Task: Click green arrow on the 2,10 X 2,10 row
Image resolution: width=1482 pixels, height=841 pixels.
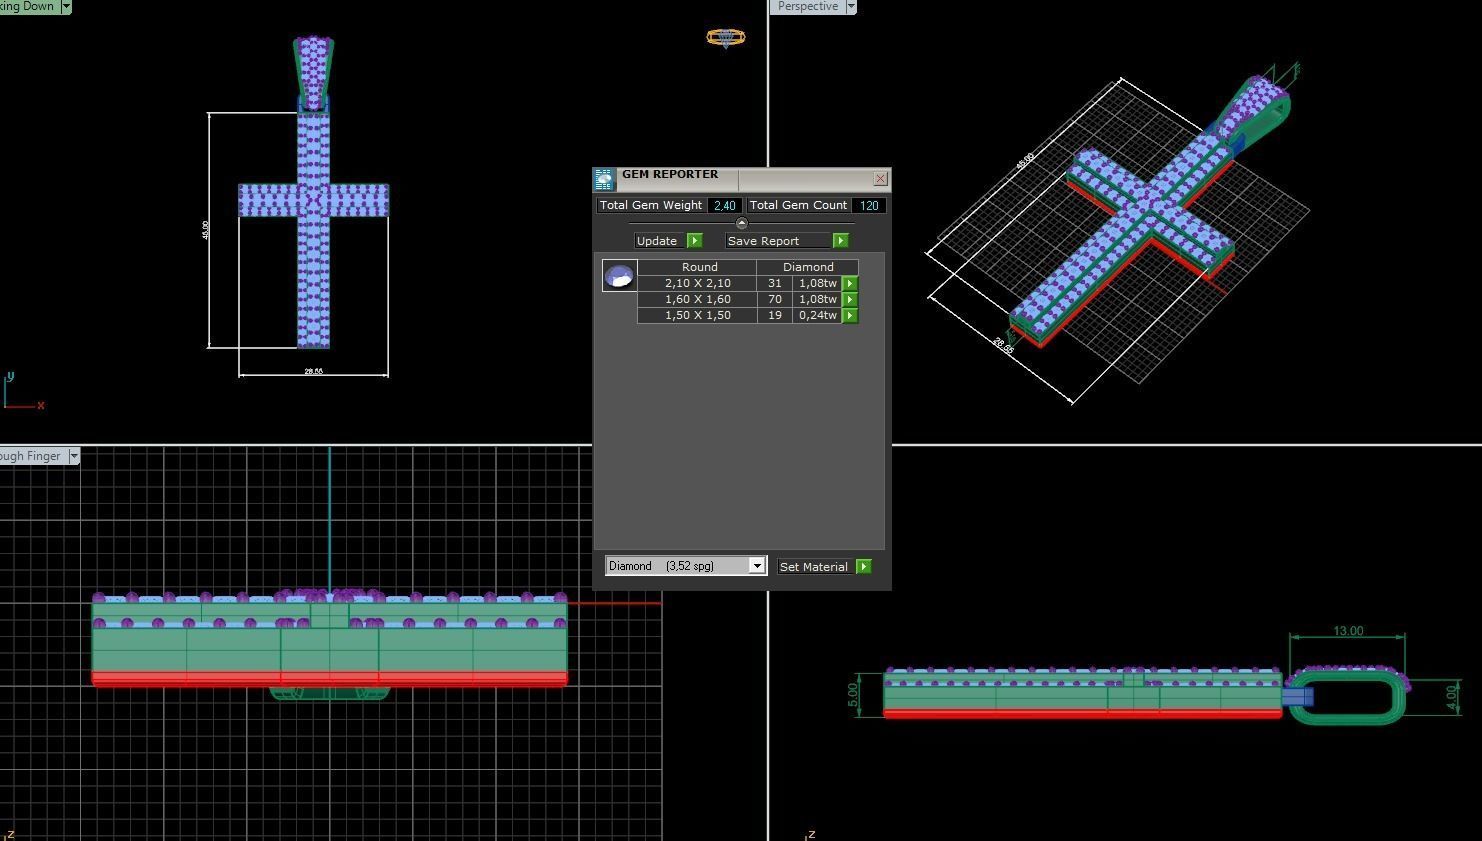Action: point(850,283)
